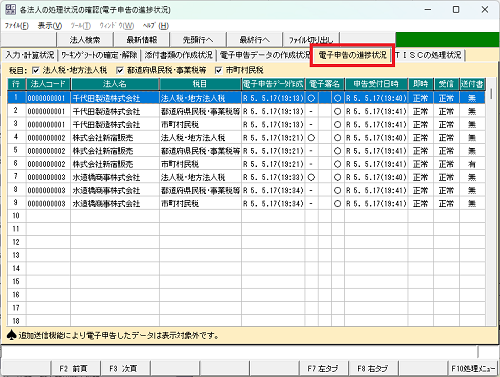Toggle the 市町村民税 checkbox
The image size is (500, 377).
click(x=218, y=70)
